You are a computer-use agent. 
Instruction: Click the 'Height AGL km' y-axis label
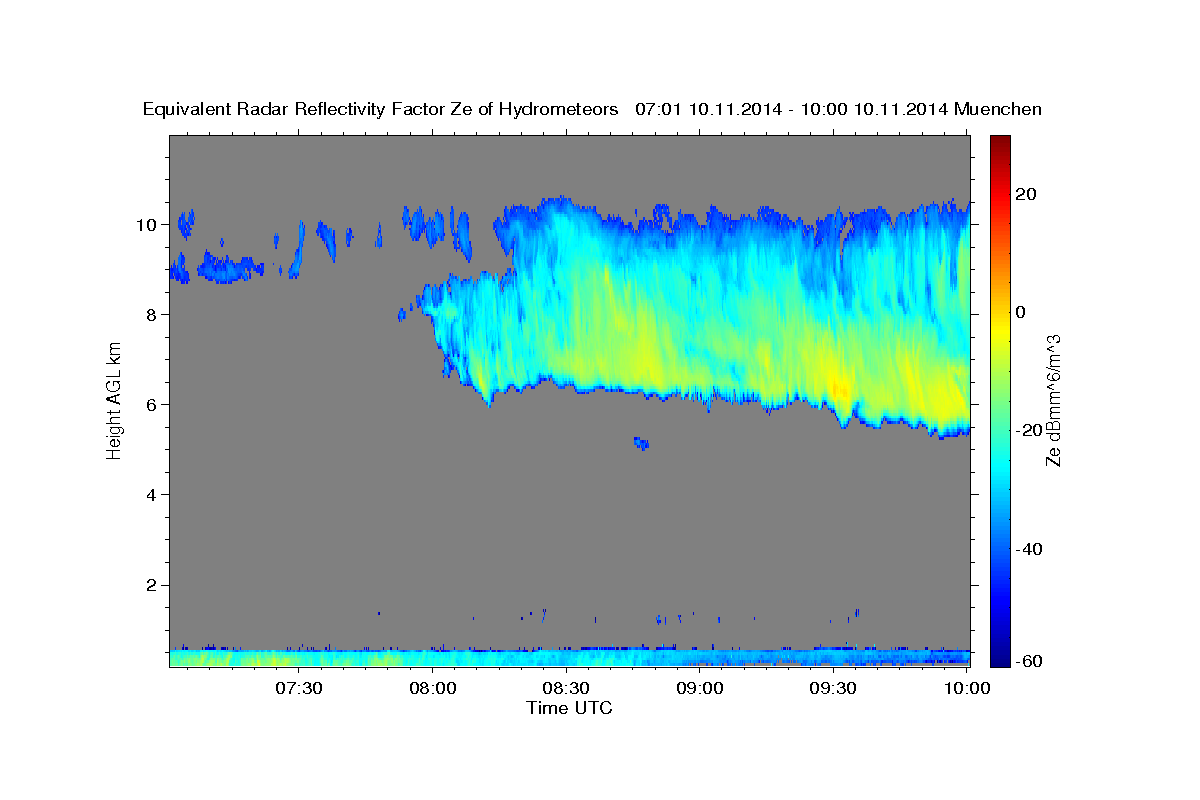point(115,401)
